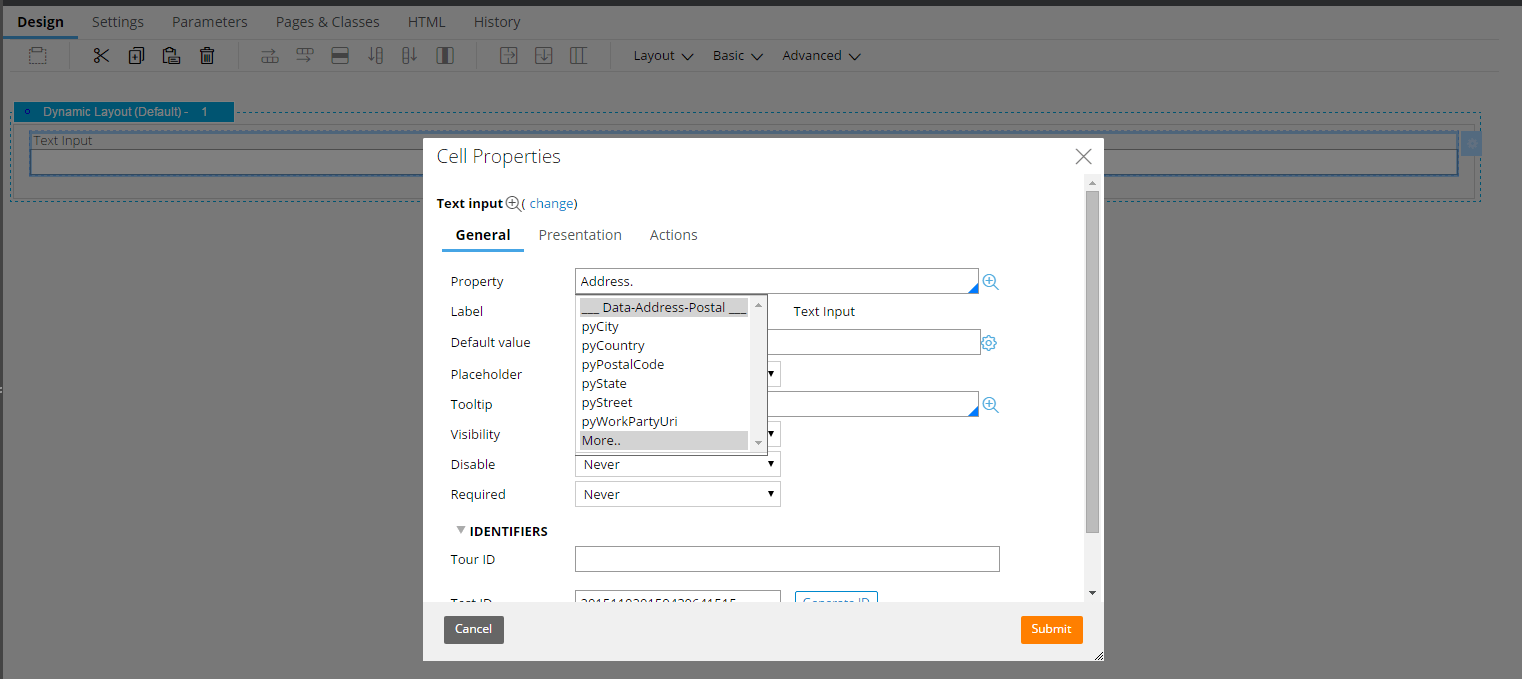Click the expand cell right icon
Screen dimensions: 1522x679
click(x=508, y=55)
